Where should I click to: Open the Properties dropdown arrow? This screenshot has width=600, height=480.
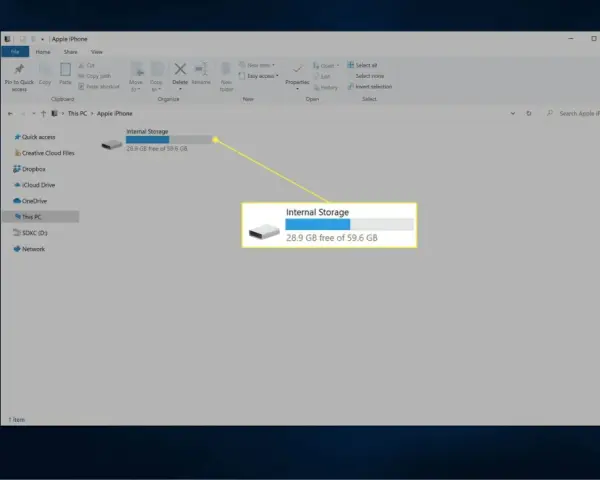click(x=297, y=89)
